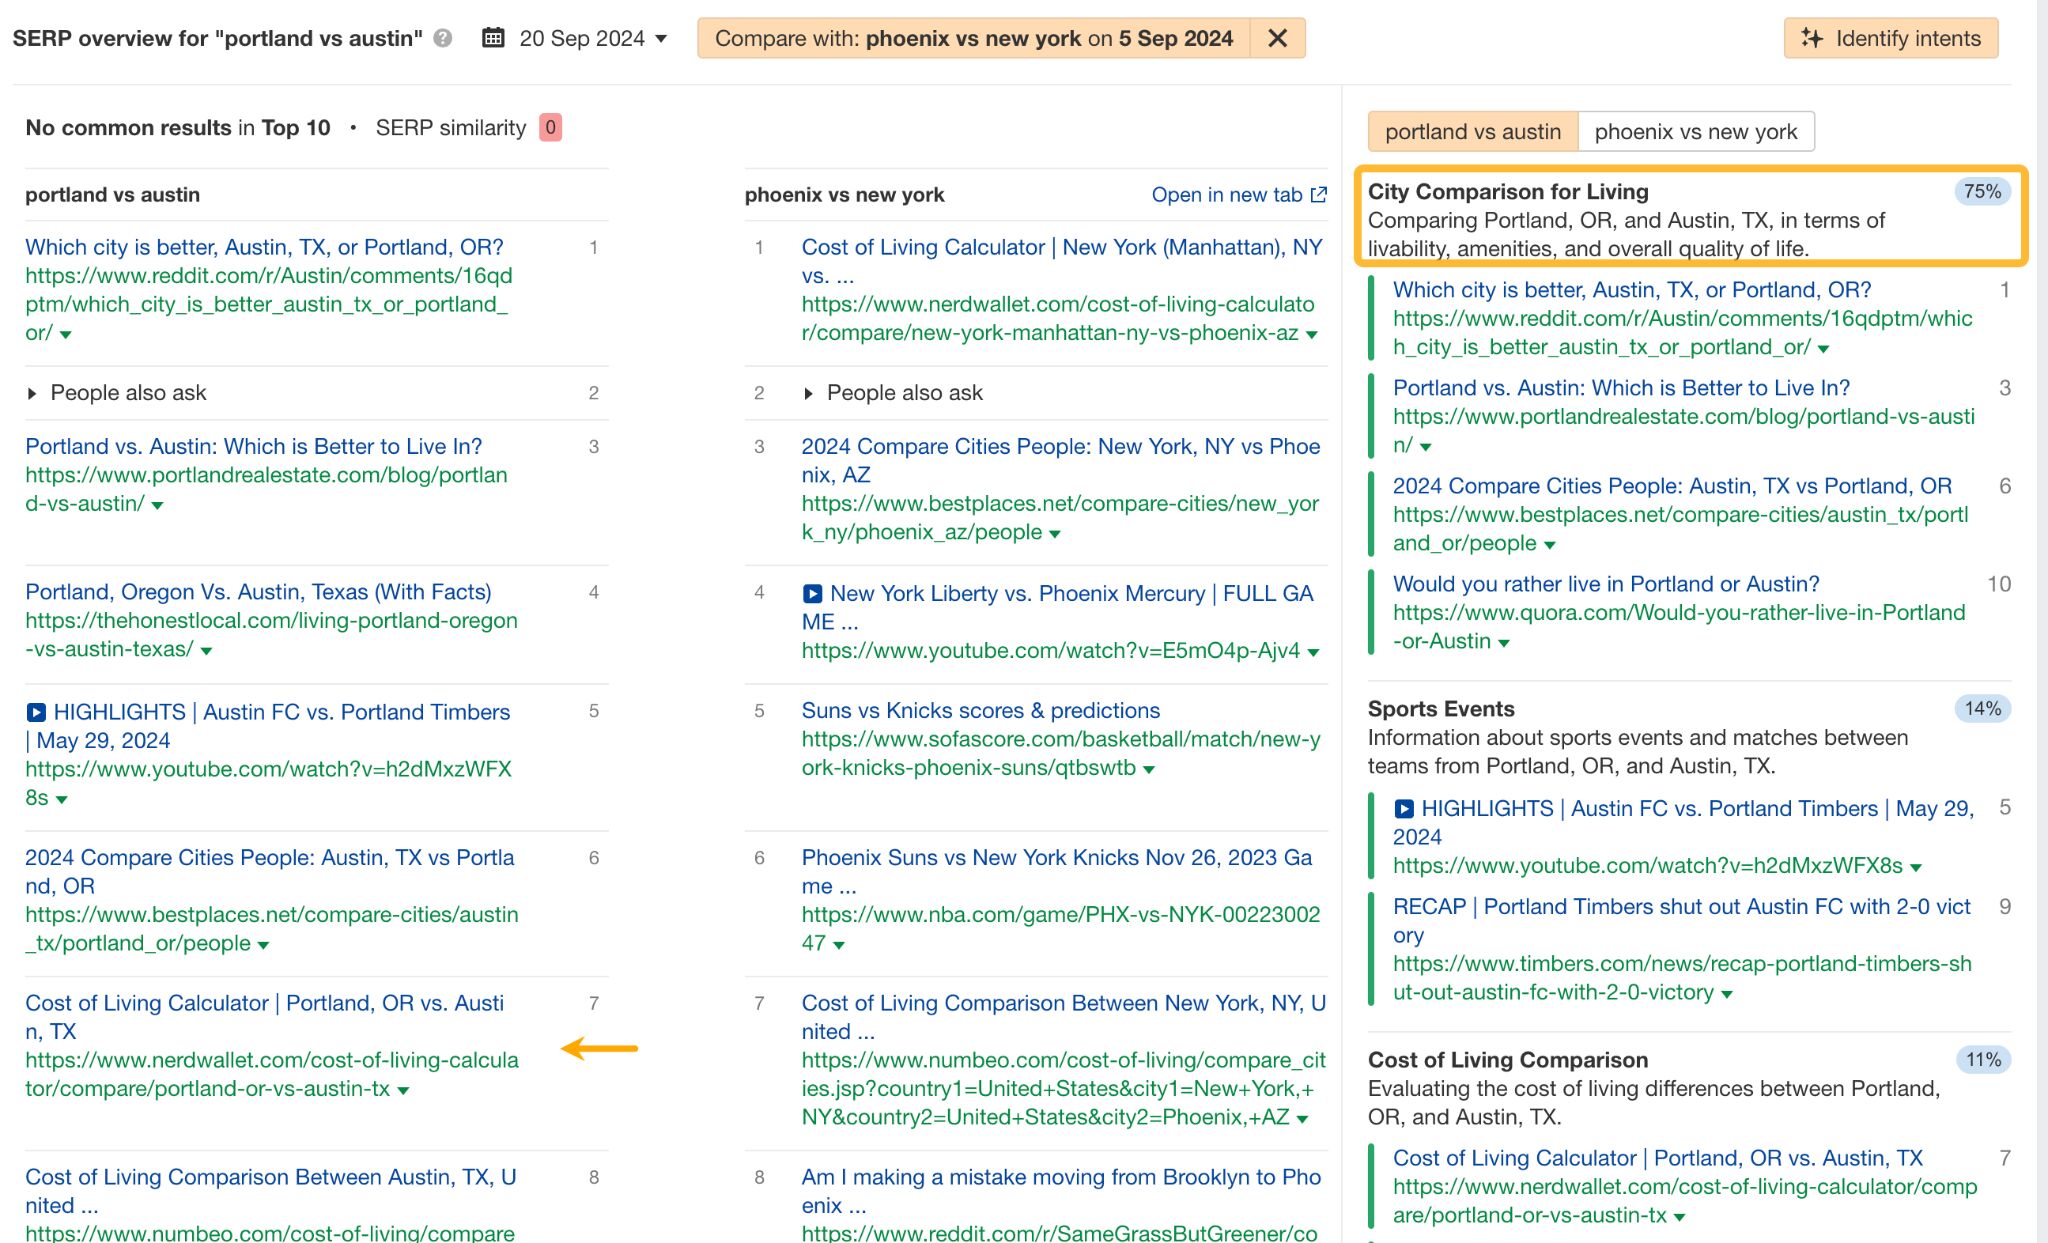Click the calendar icon next to the date

pyautogui.click(x=492, y=38)
